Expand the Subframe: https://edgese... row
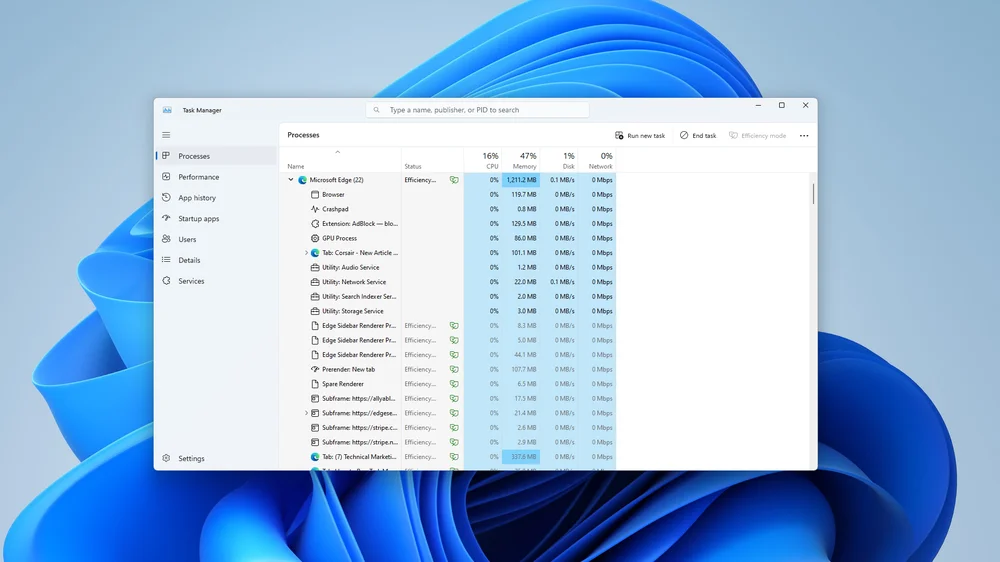This screenshot has width=1000, height=562. [306, 413]
